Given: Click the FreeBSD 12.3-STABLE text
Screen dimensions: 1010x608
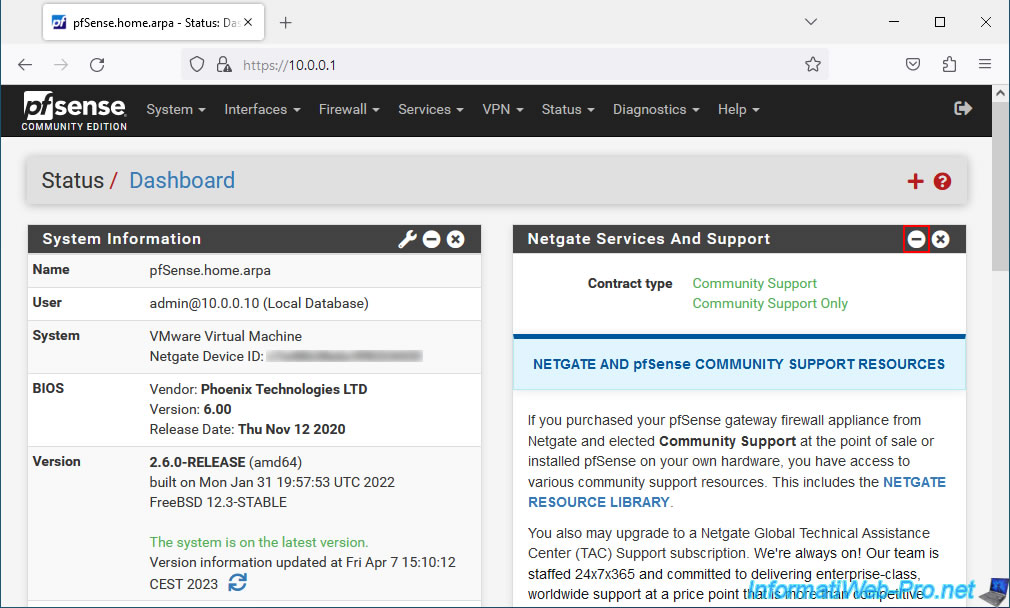Looking at the screenshot, I should coord(218,502).
